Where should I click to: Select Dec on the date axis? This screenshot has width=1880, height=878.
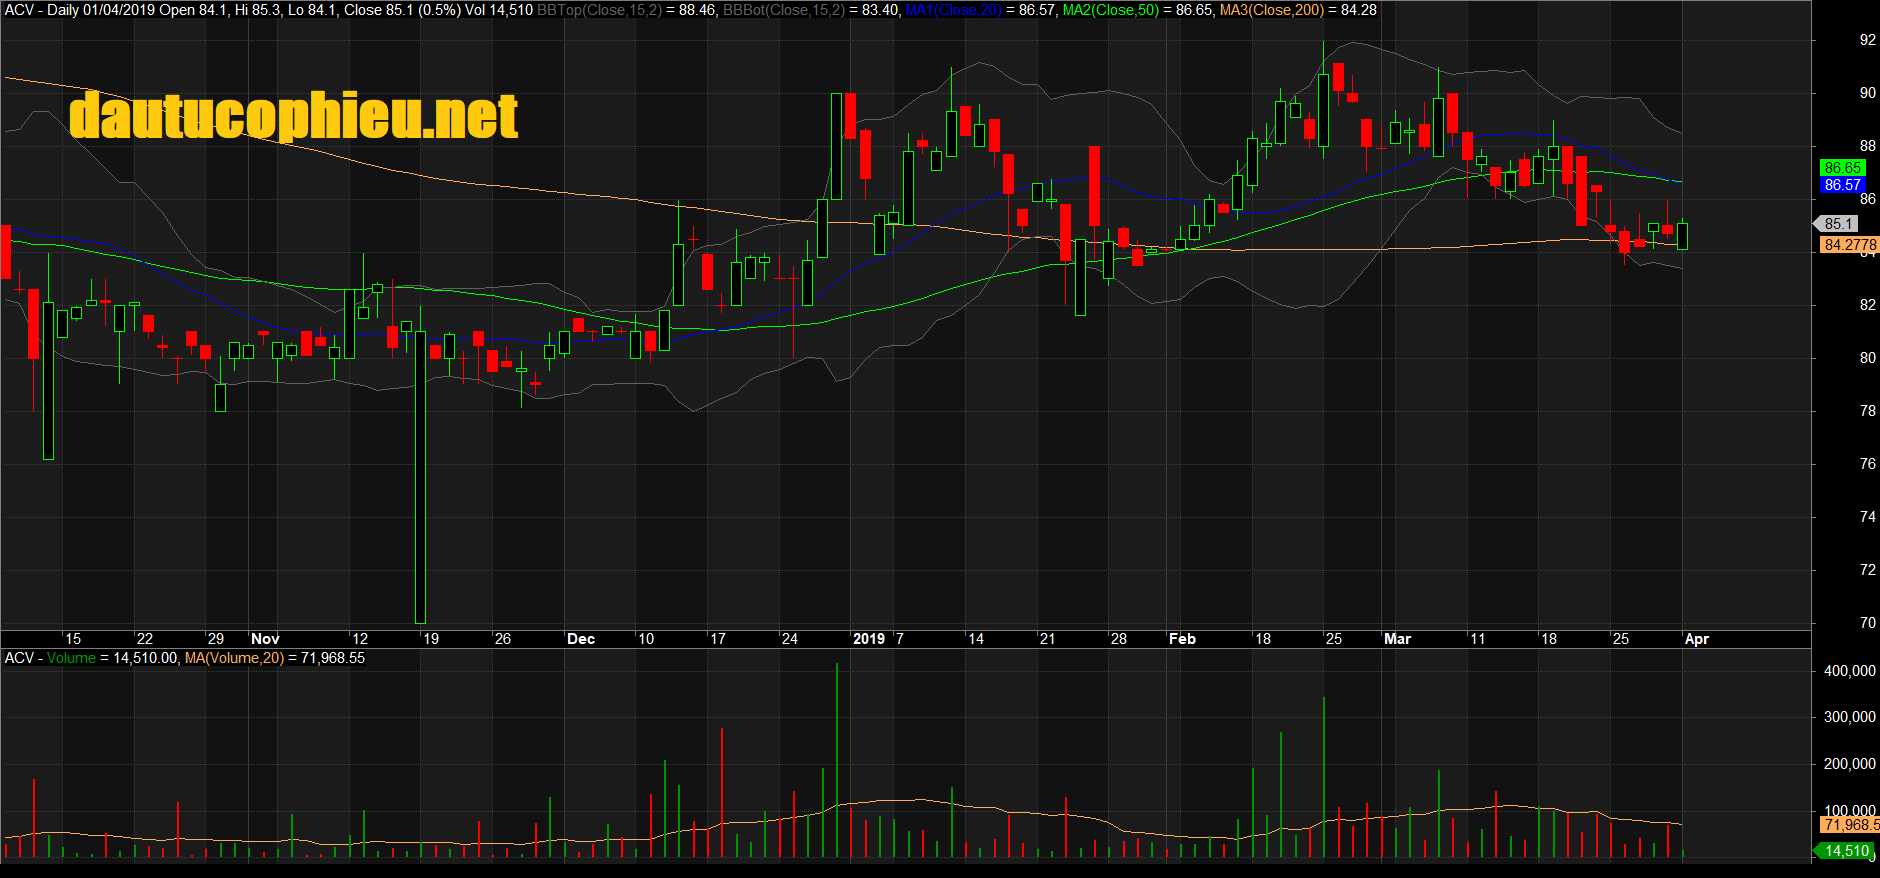pos(580,639)
